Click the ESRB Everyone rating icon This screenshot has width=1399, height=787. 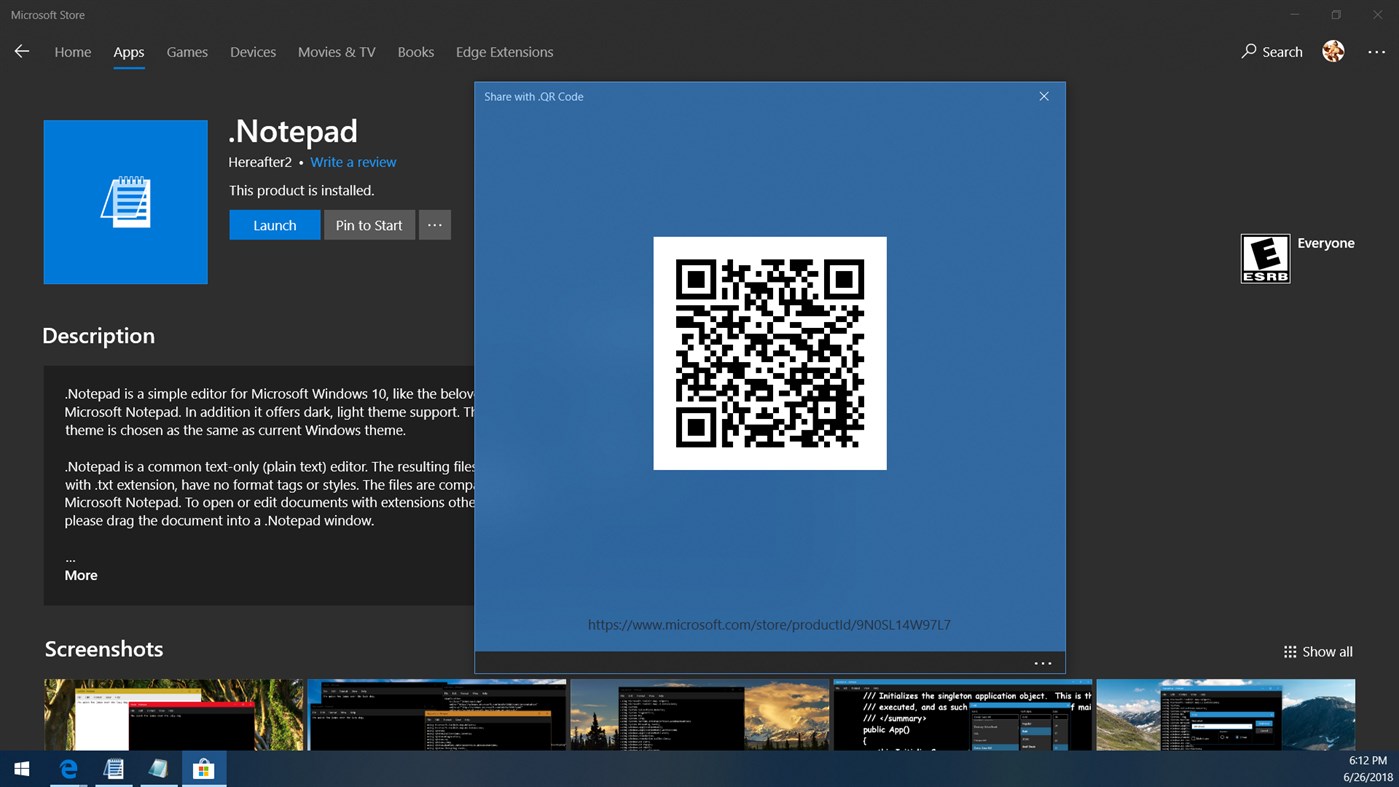1265,258
